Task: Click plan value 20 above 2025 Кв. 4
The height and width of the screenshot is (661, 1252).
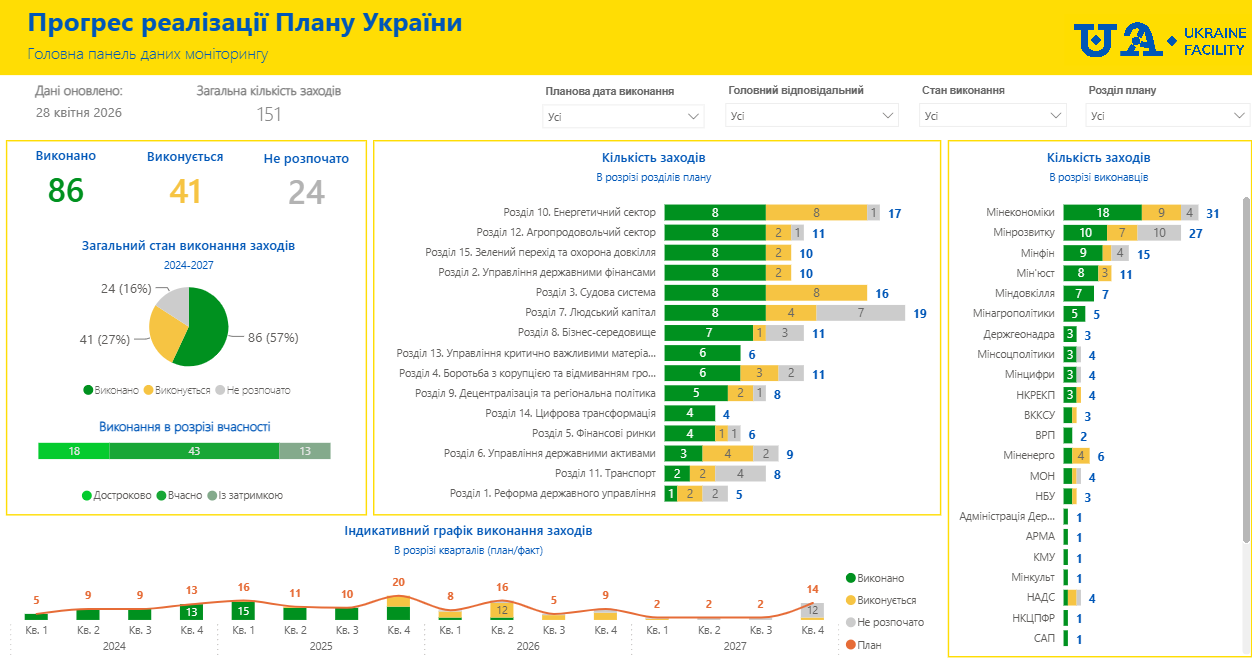Action: pos(398,582)
